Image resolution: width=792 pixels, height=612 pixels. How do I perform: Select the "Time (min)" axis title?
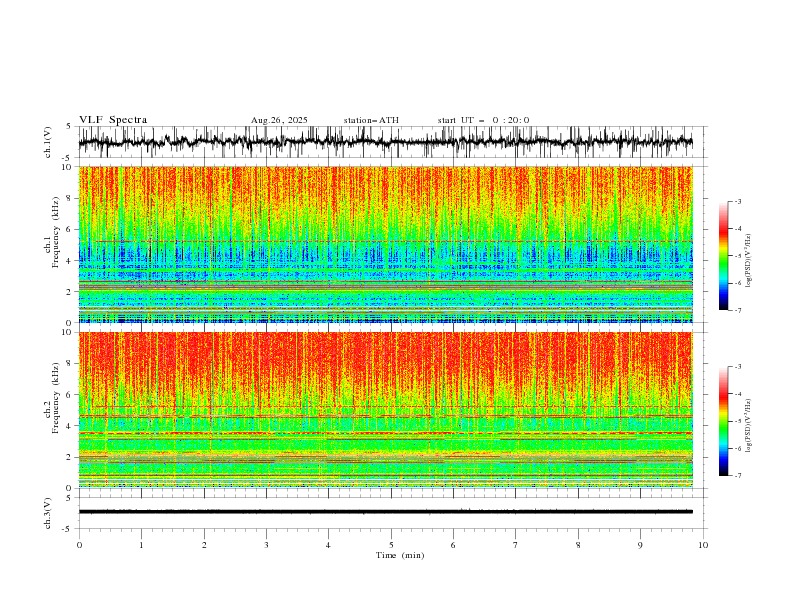[400, 555]
